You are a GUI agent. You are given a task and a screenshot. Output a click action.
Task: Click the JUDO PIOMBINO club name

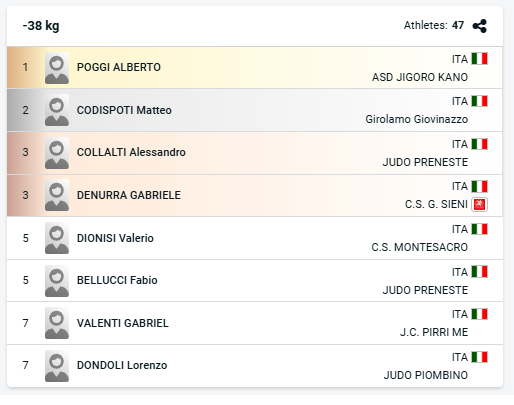point(426,375)
